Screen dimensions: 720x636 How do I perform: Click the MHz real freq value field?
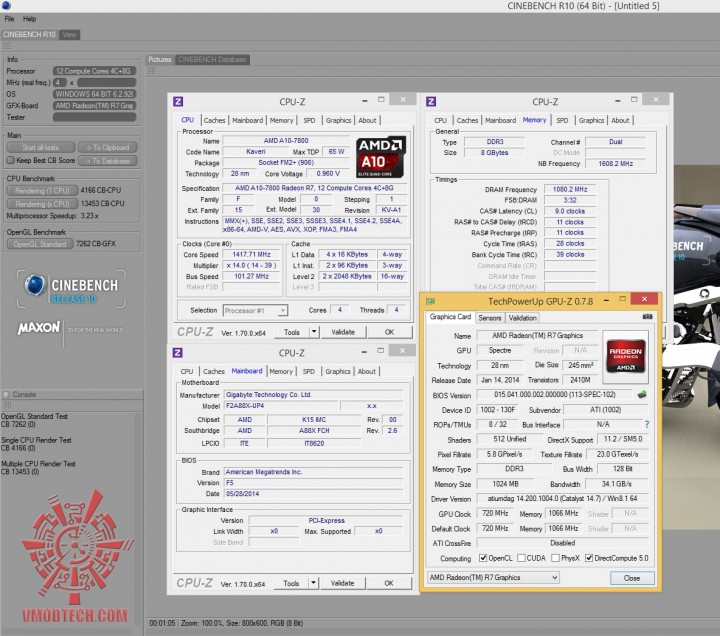pos(107,83)
